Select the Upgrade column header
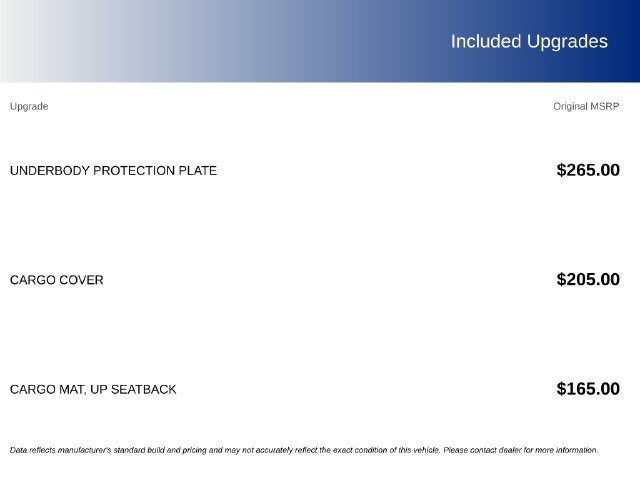 pyautogui.click(x=29, y=107)
